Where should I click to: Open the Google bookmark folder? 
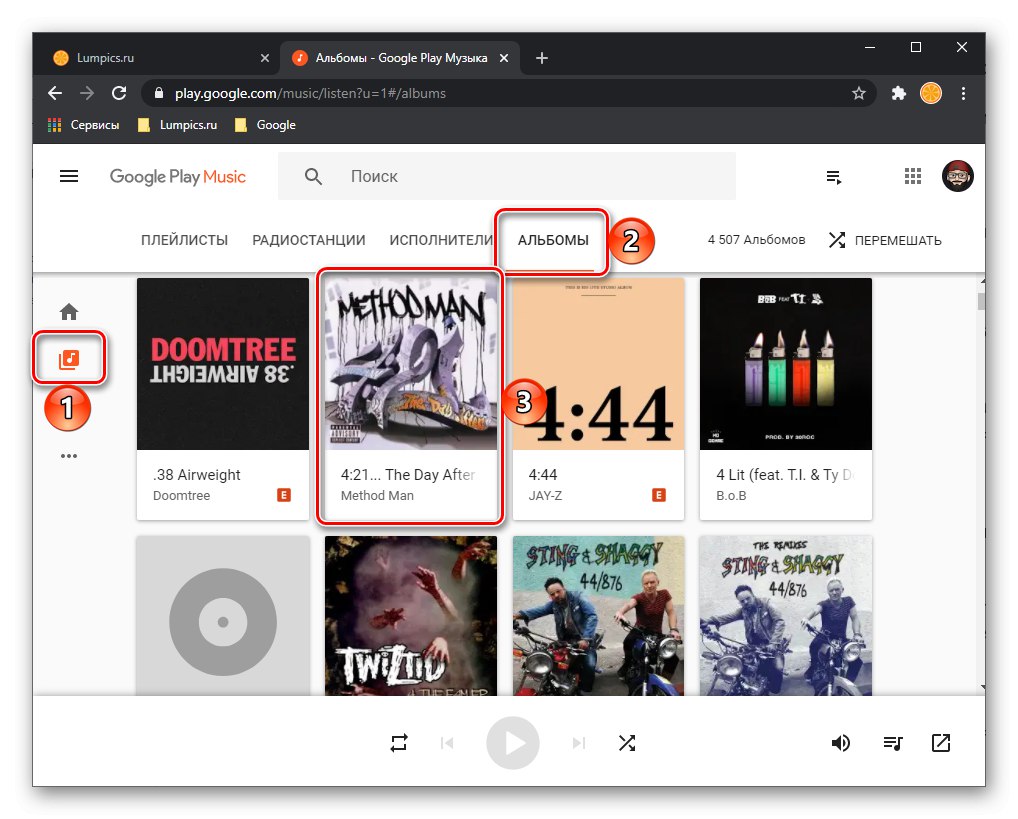tap(265, 125)
